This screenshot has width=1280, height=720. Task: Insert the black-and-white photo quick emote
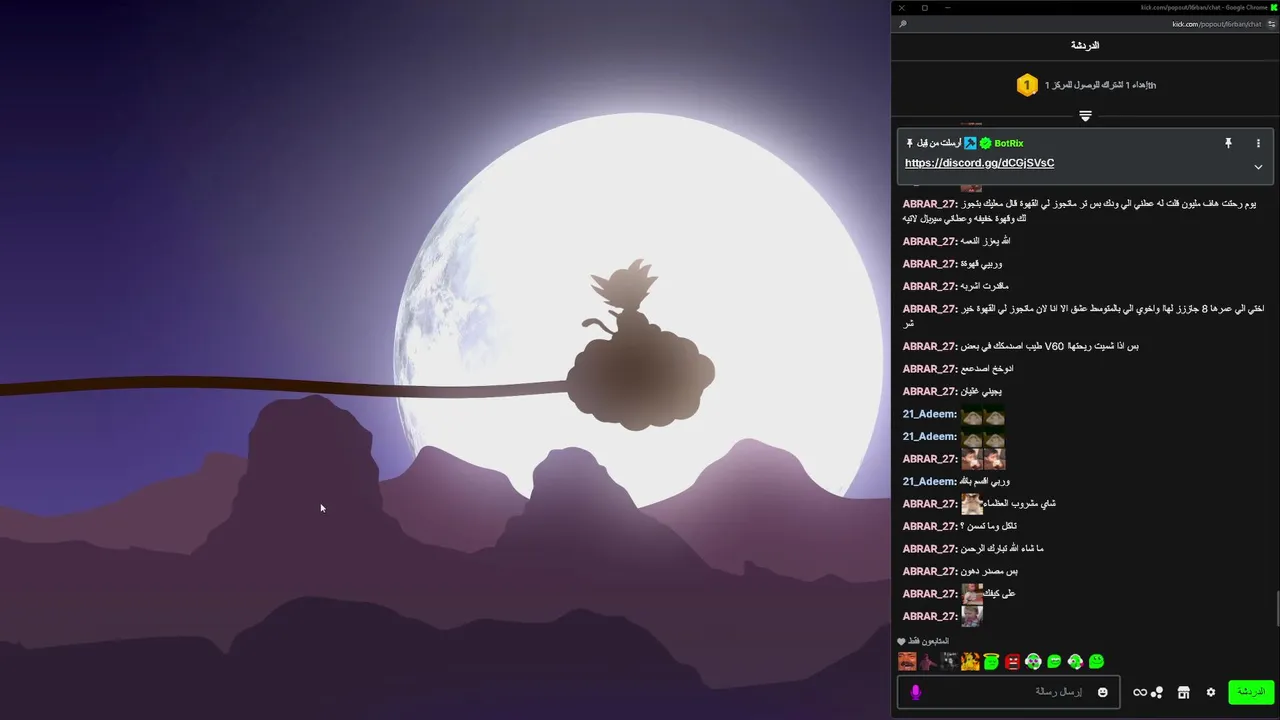pyautogui.click(x=949, y=661)
